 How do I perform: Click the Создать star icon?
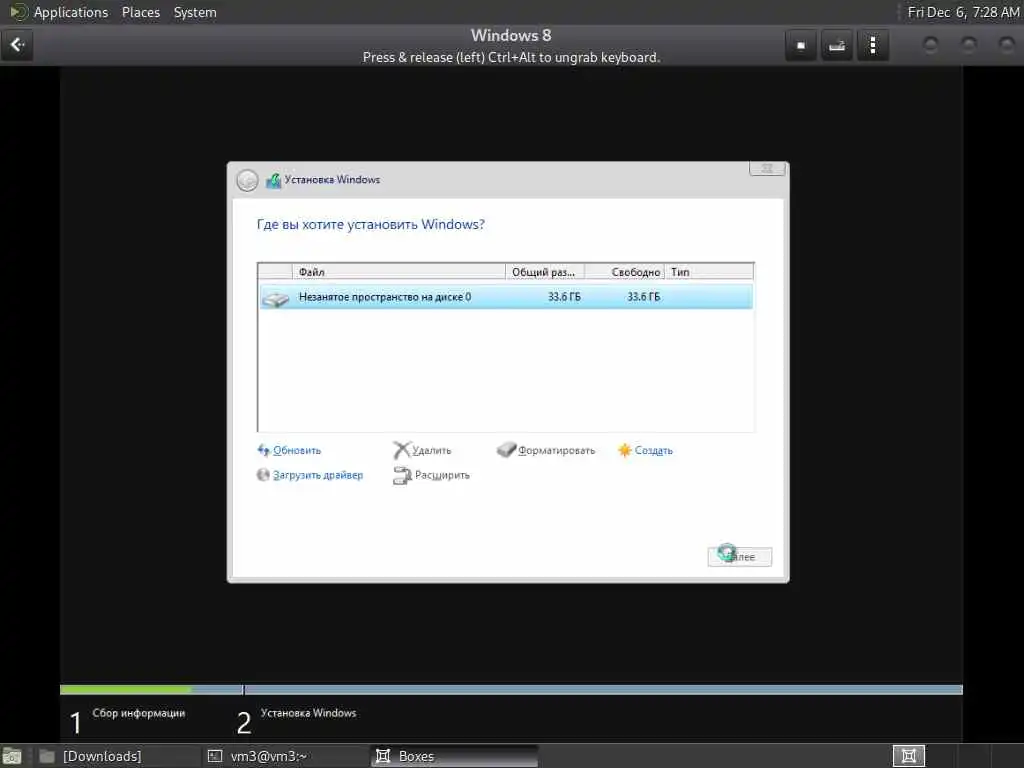point(625,450)
